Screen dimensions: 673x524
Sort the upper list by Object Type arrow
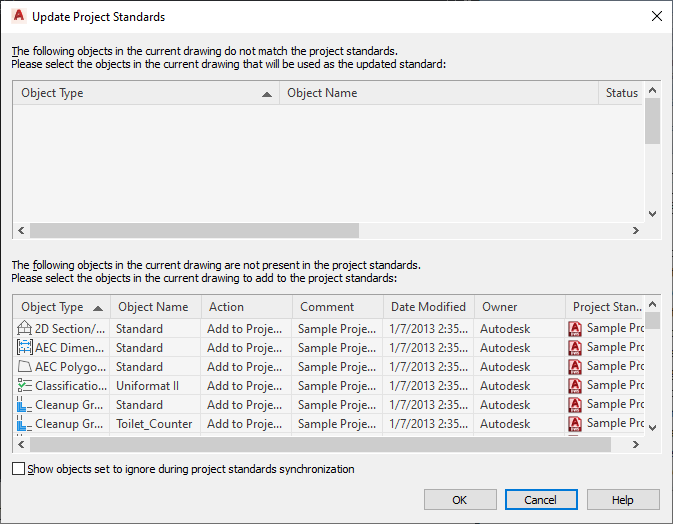(267, 94)
